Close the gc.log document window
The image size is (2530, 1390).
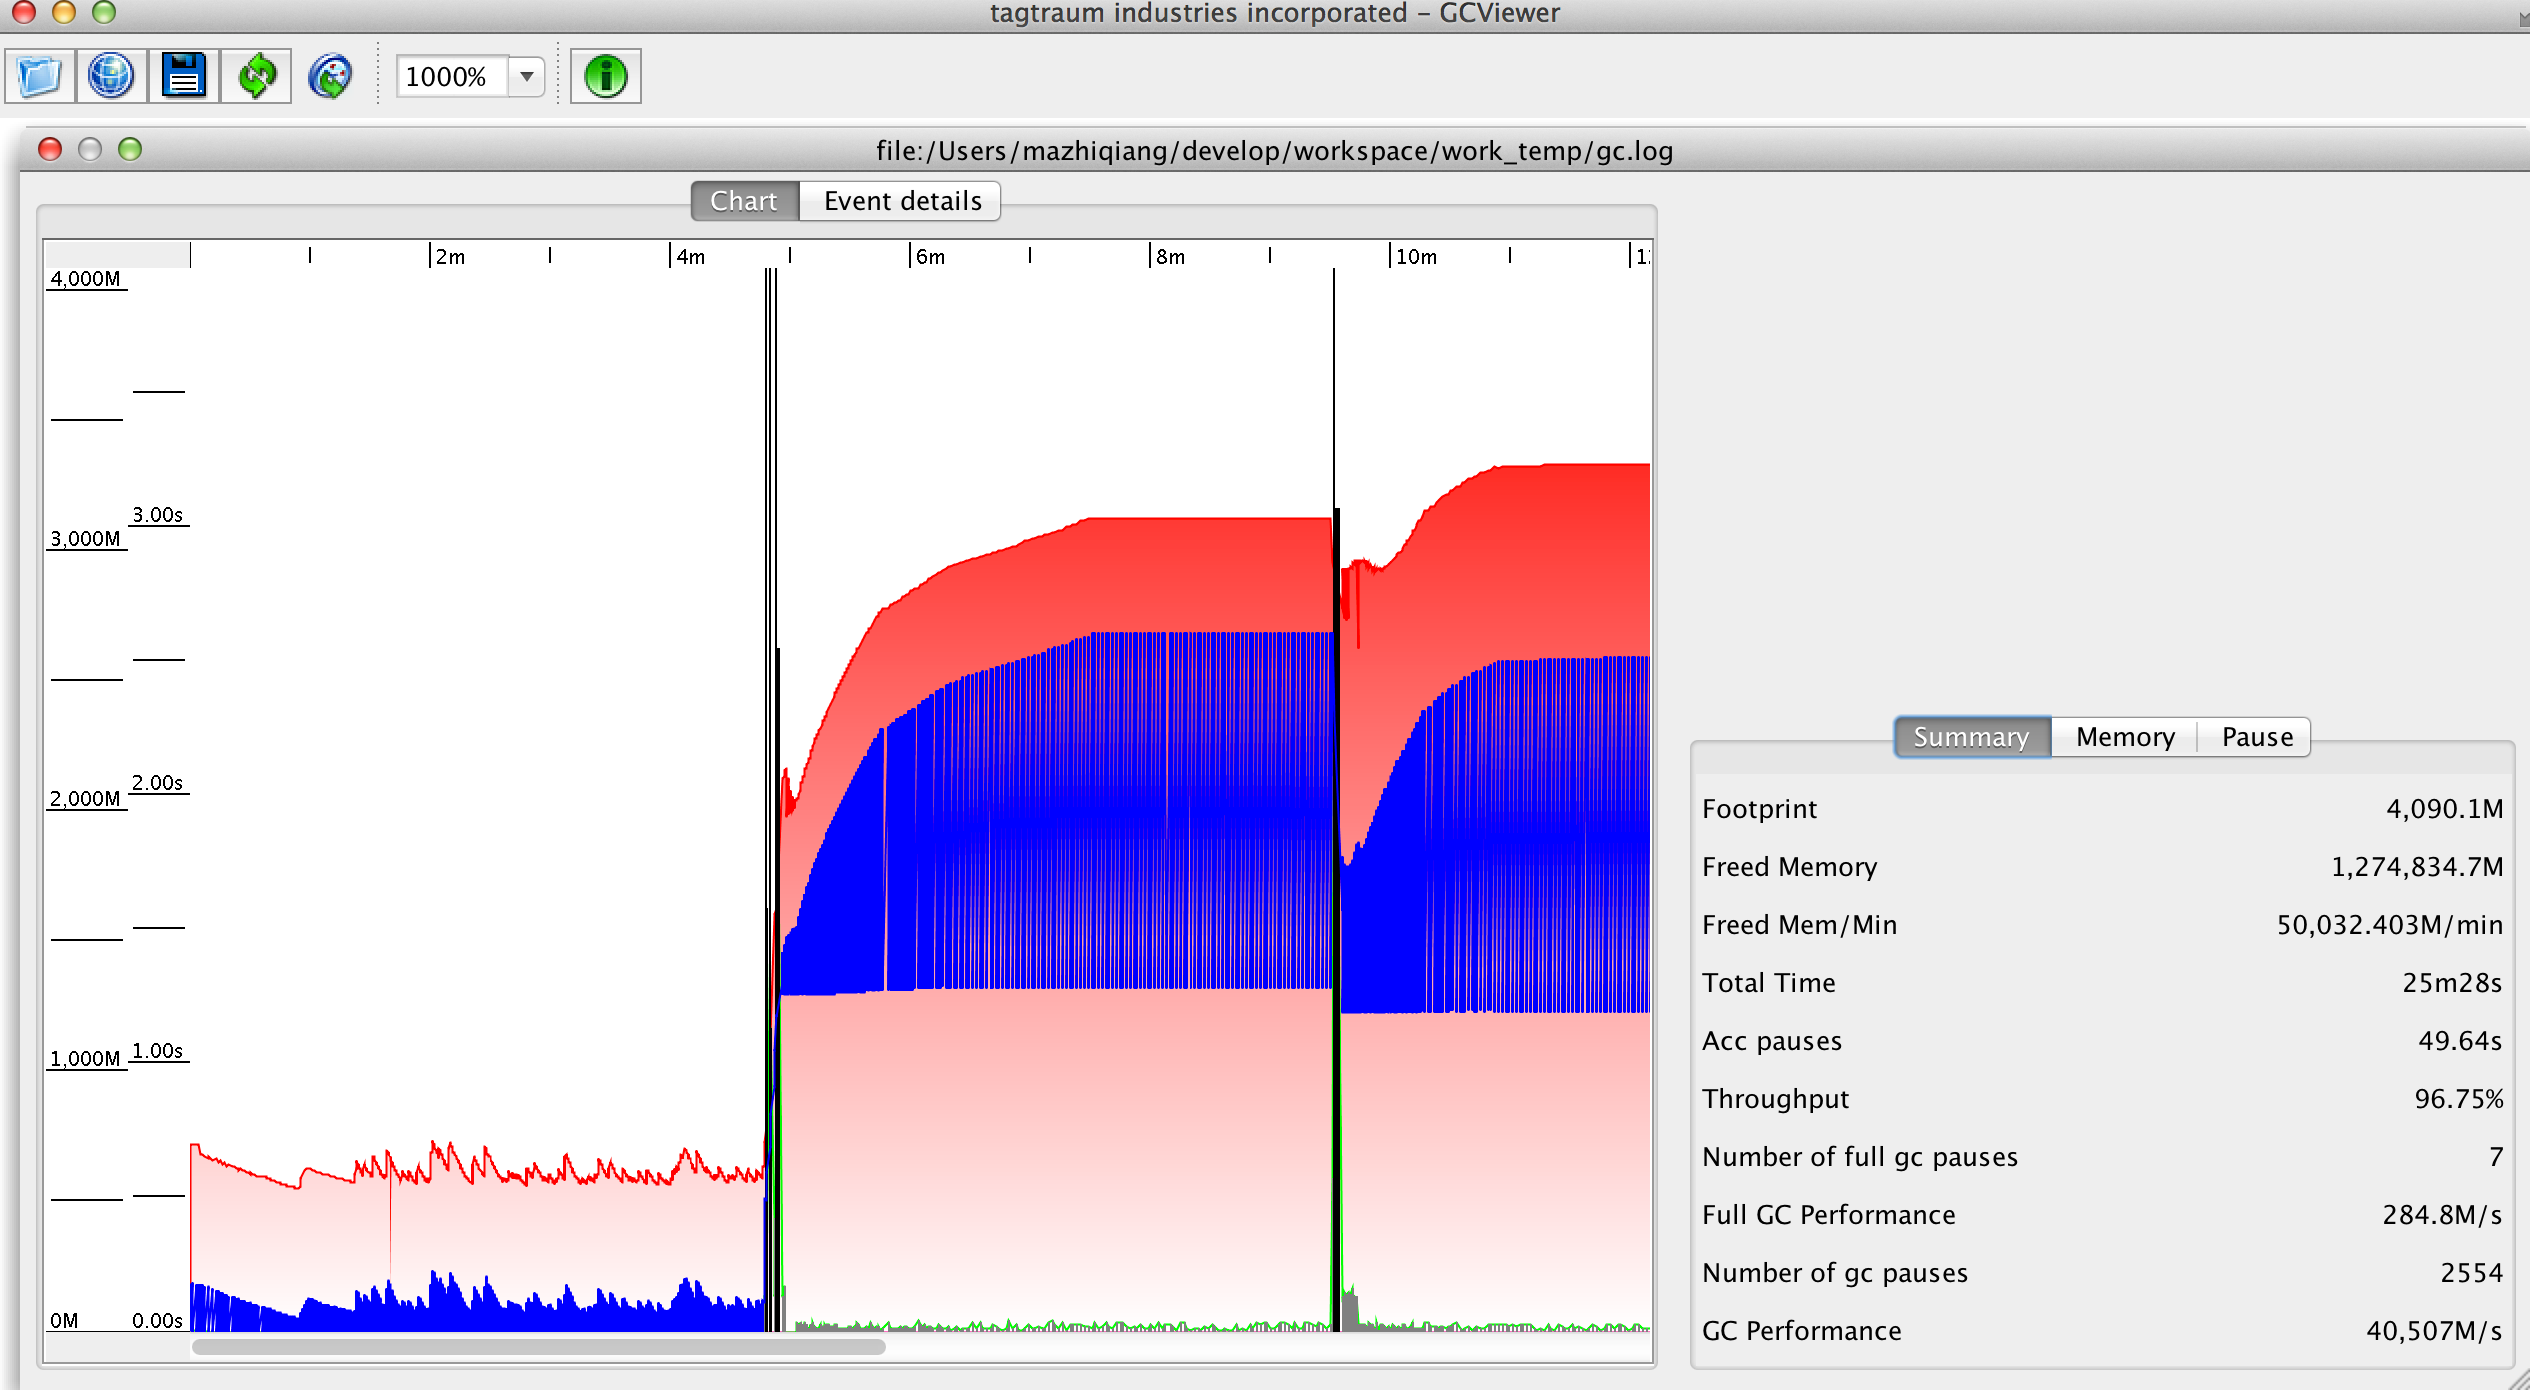[x=50, y=149]
